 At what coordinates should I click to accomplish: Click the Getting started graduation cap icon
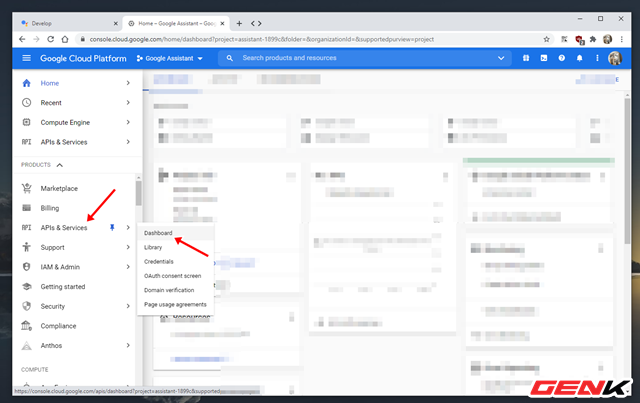[x=27, y=286]
